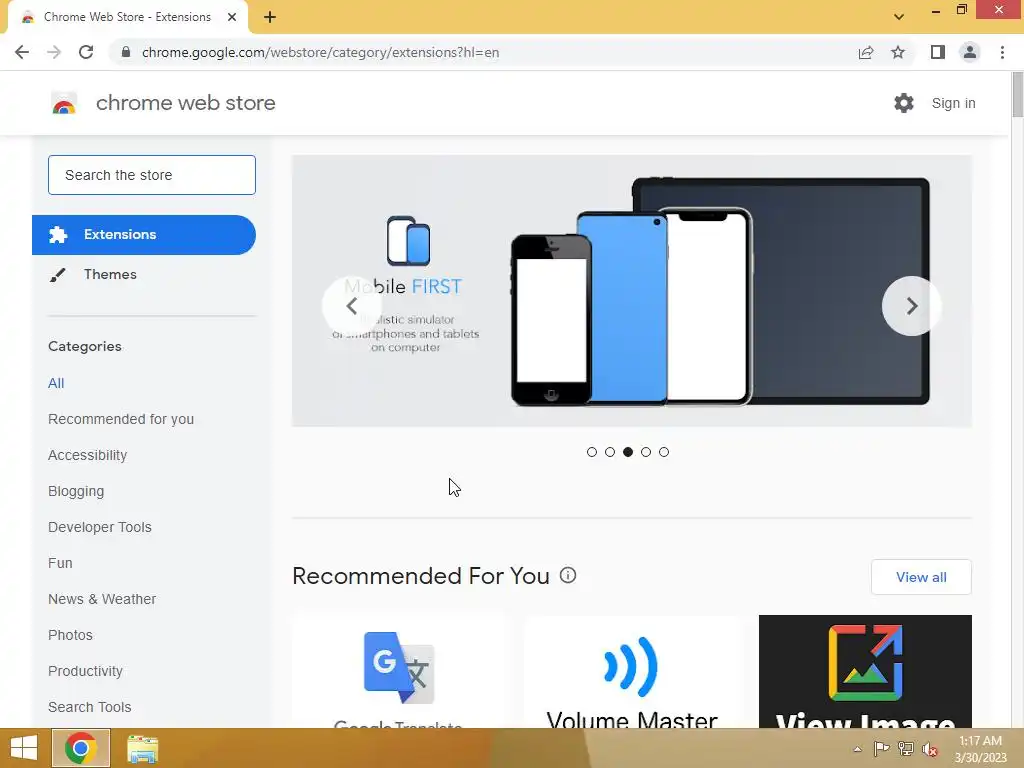1024x768 pixels.
Task: Click the page vertical scrollbar thumb
Action: (x=1017, y=95)
